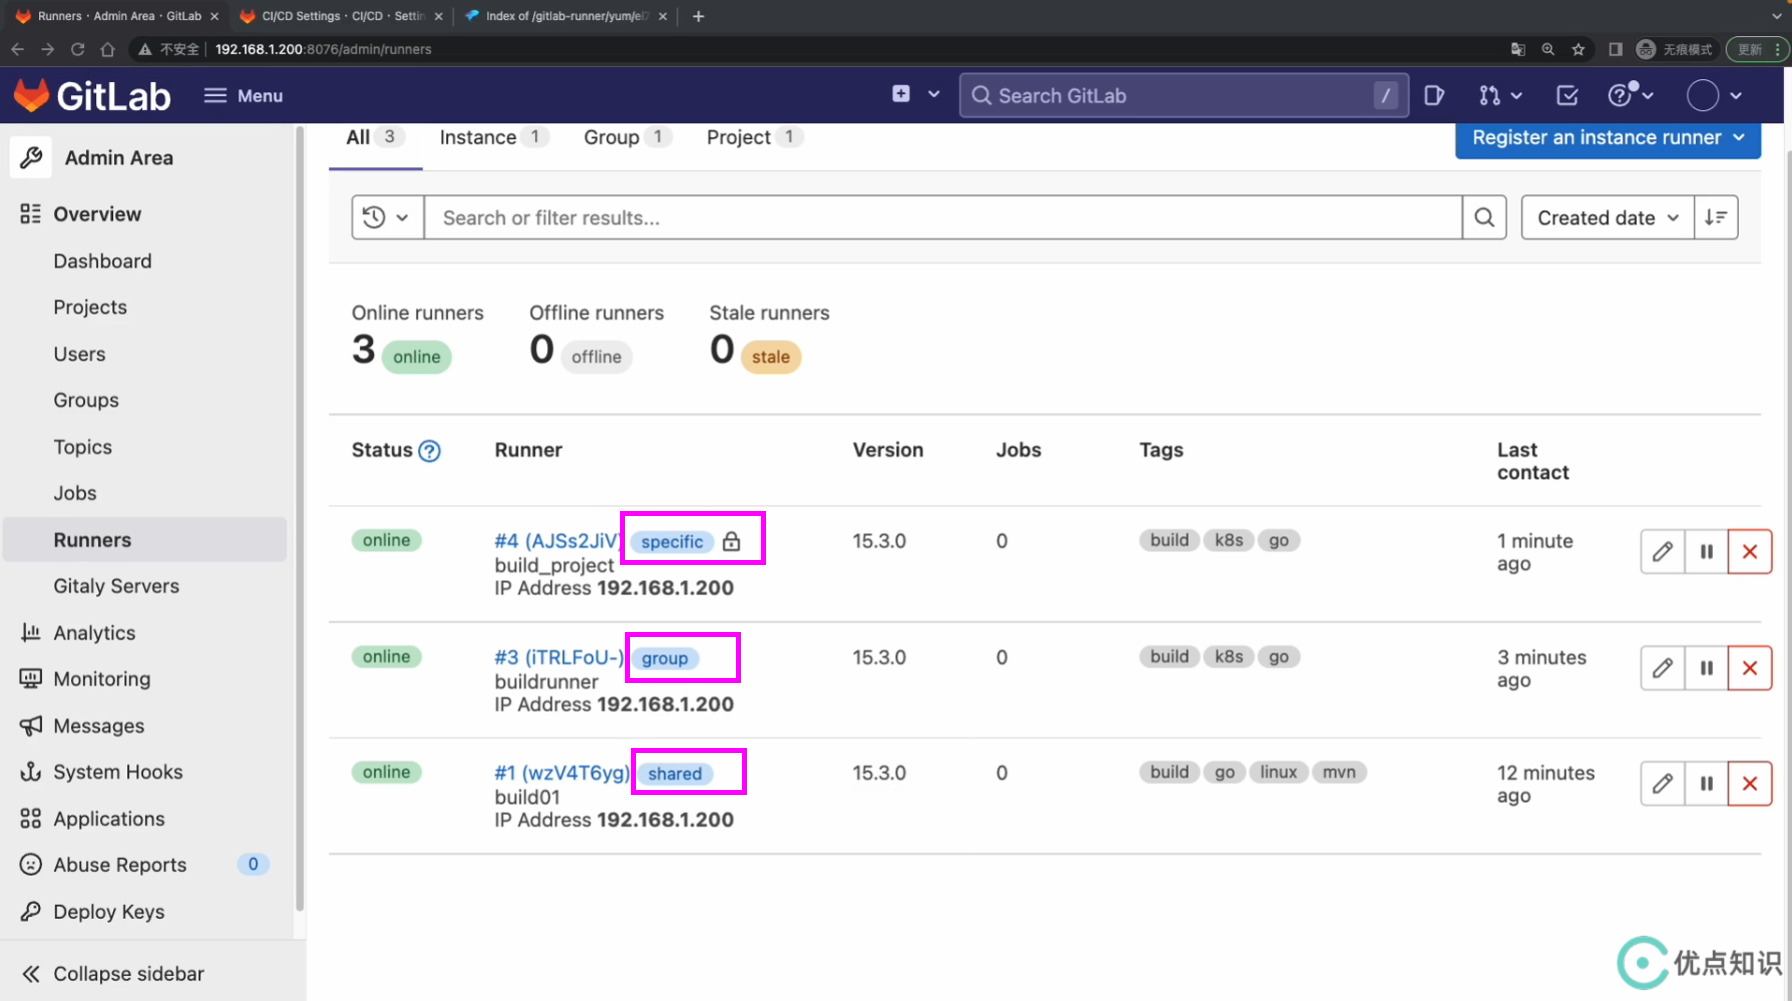Viewport: 1792px width, 1001px height.
Task: Open the Menu hamburger button
Action: pos(243,96)
